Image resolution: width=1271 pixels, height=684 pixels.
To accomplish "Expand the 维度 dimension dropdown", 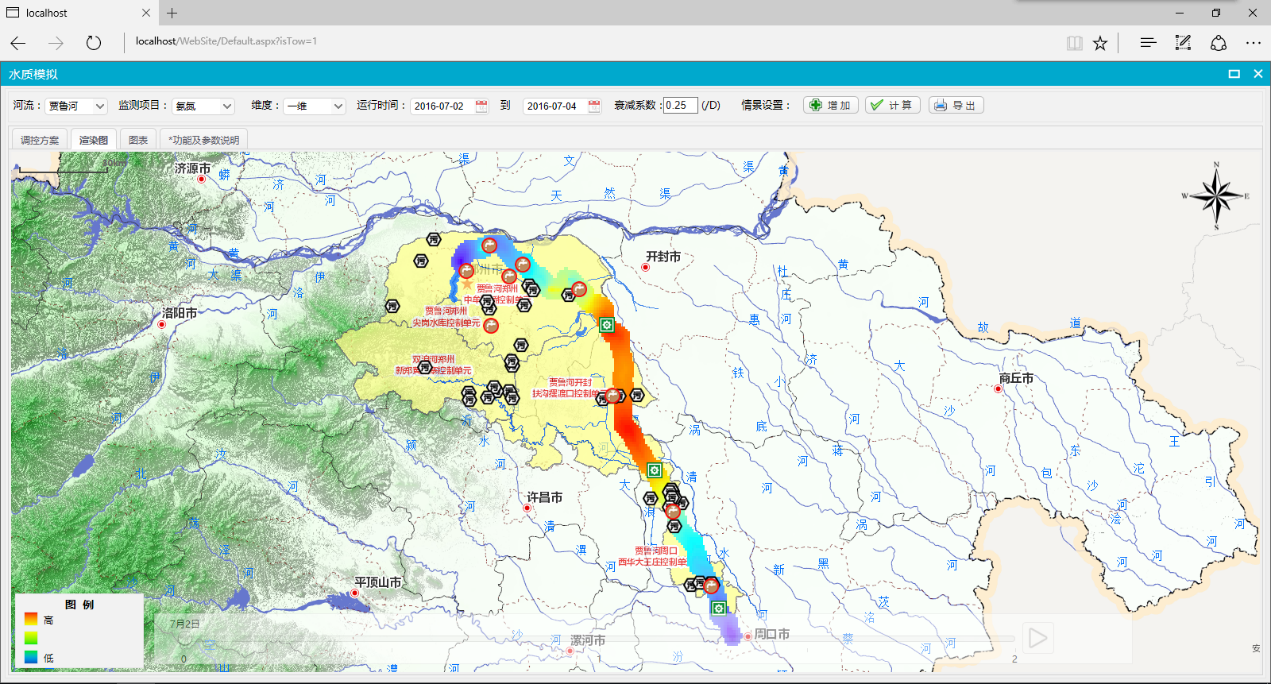I will (x=314, y=106).
